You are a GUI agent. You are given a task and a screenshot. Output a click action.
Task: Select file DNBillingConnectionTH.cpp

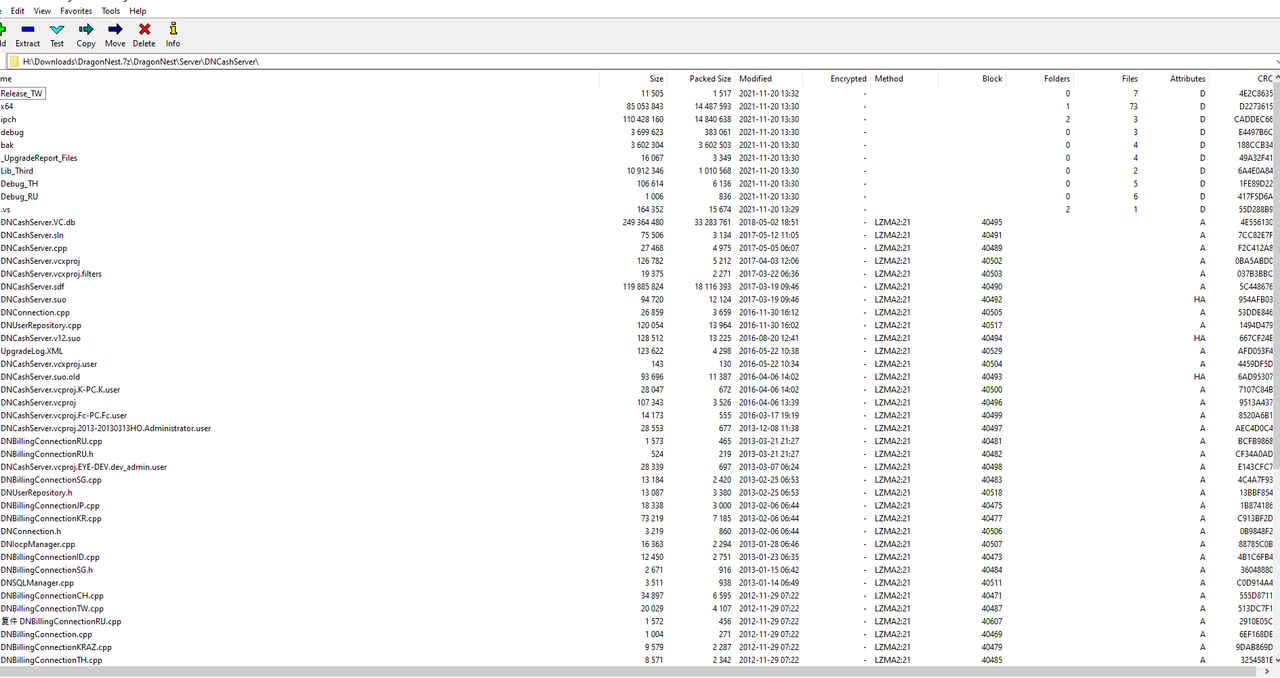pos(51,660)
